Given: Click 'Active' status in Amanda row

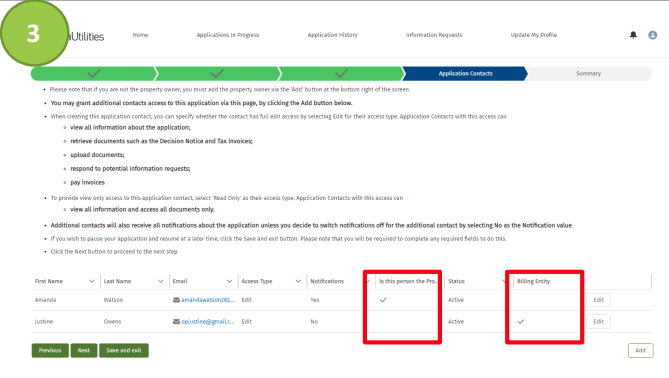Looking at the screenshot, I should pos(456,300).
